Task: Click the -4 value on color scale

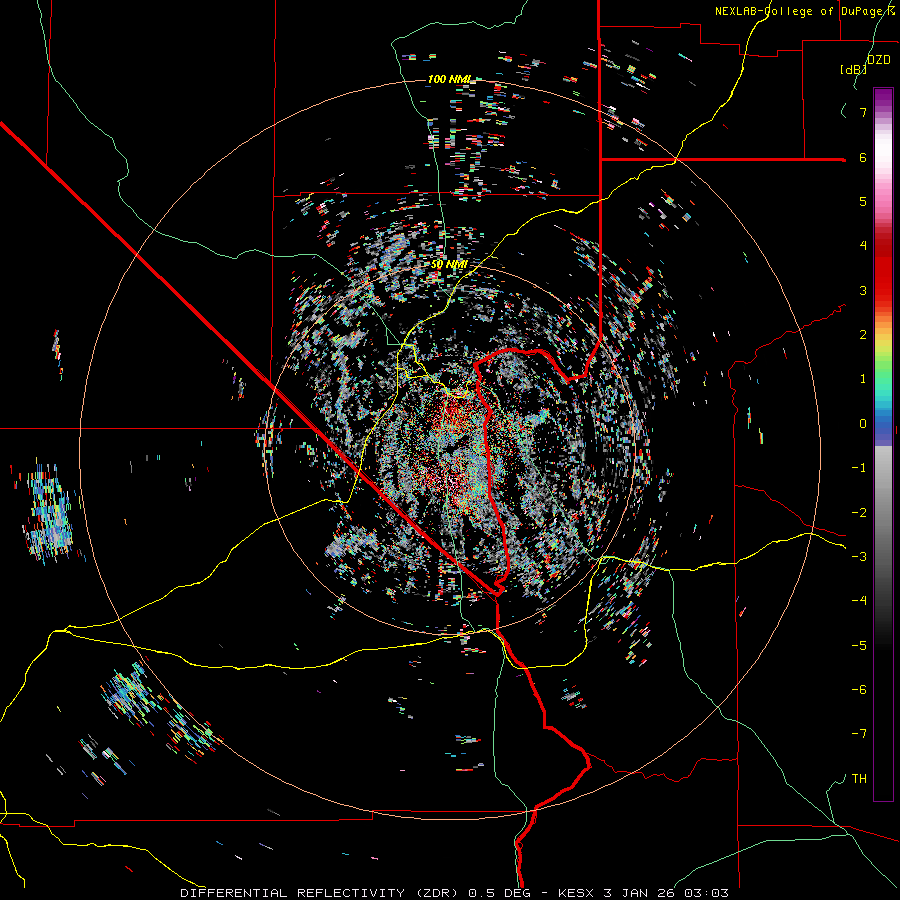Action: 859,601
